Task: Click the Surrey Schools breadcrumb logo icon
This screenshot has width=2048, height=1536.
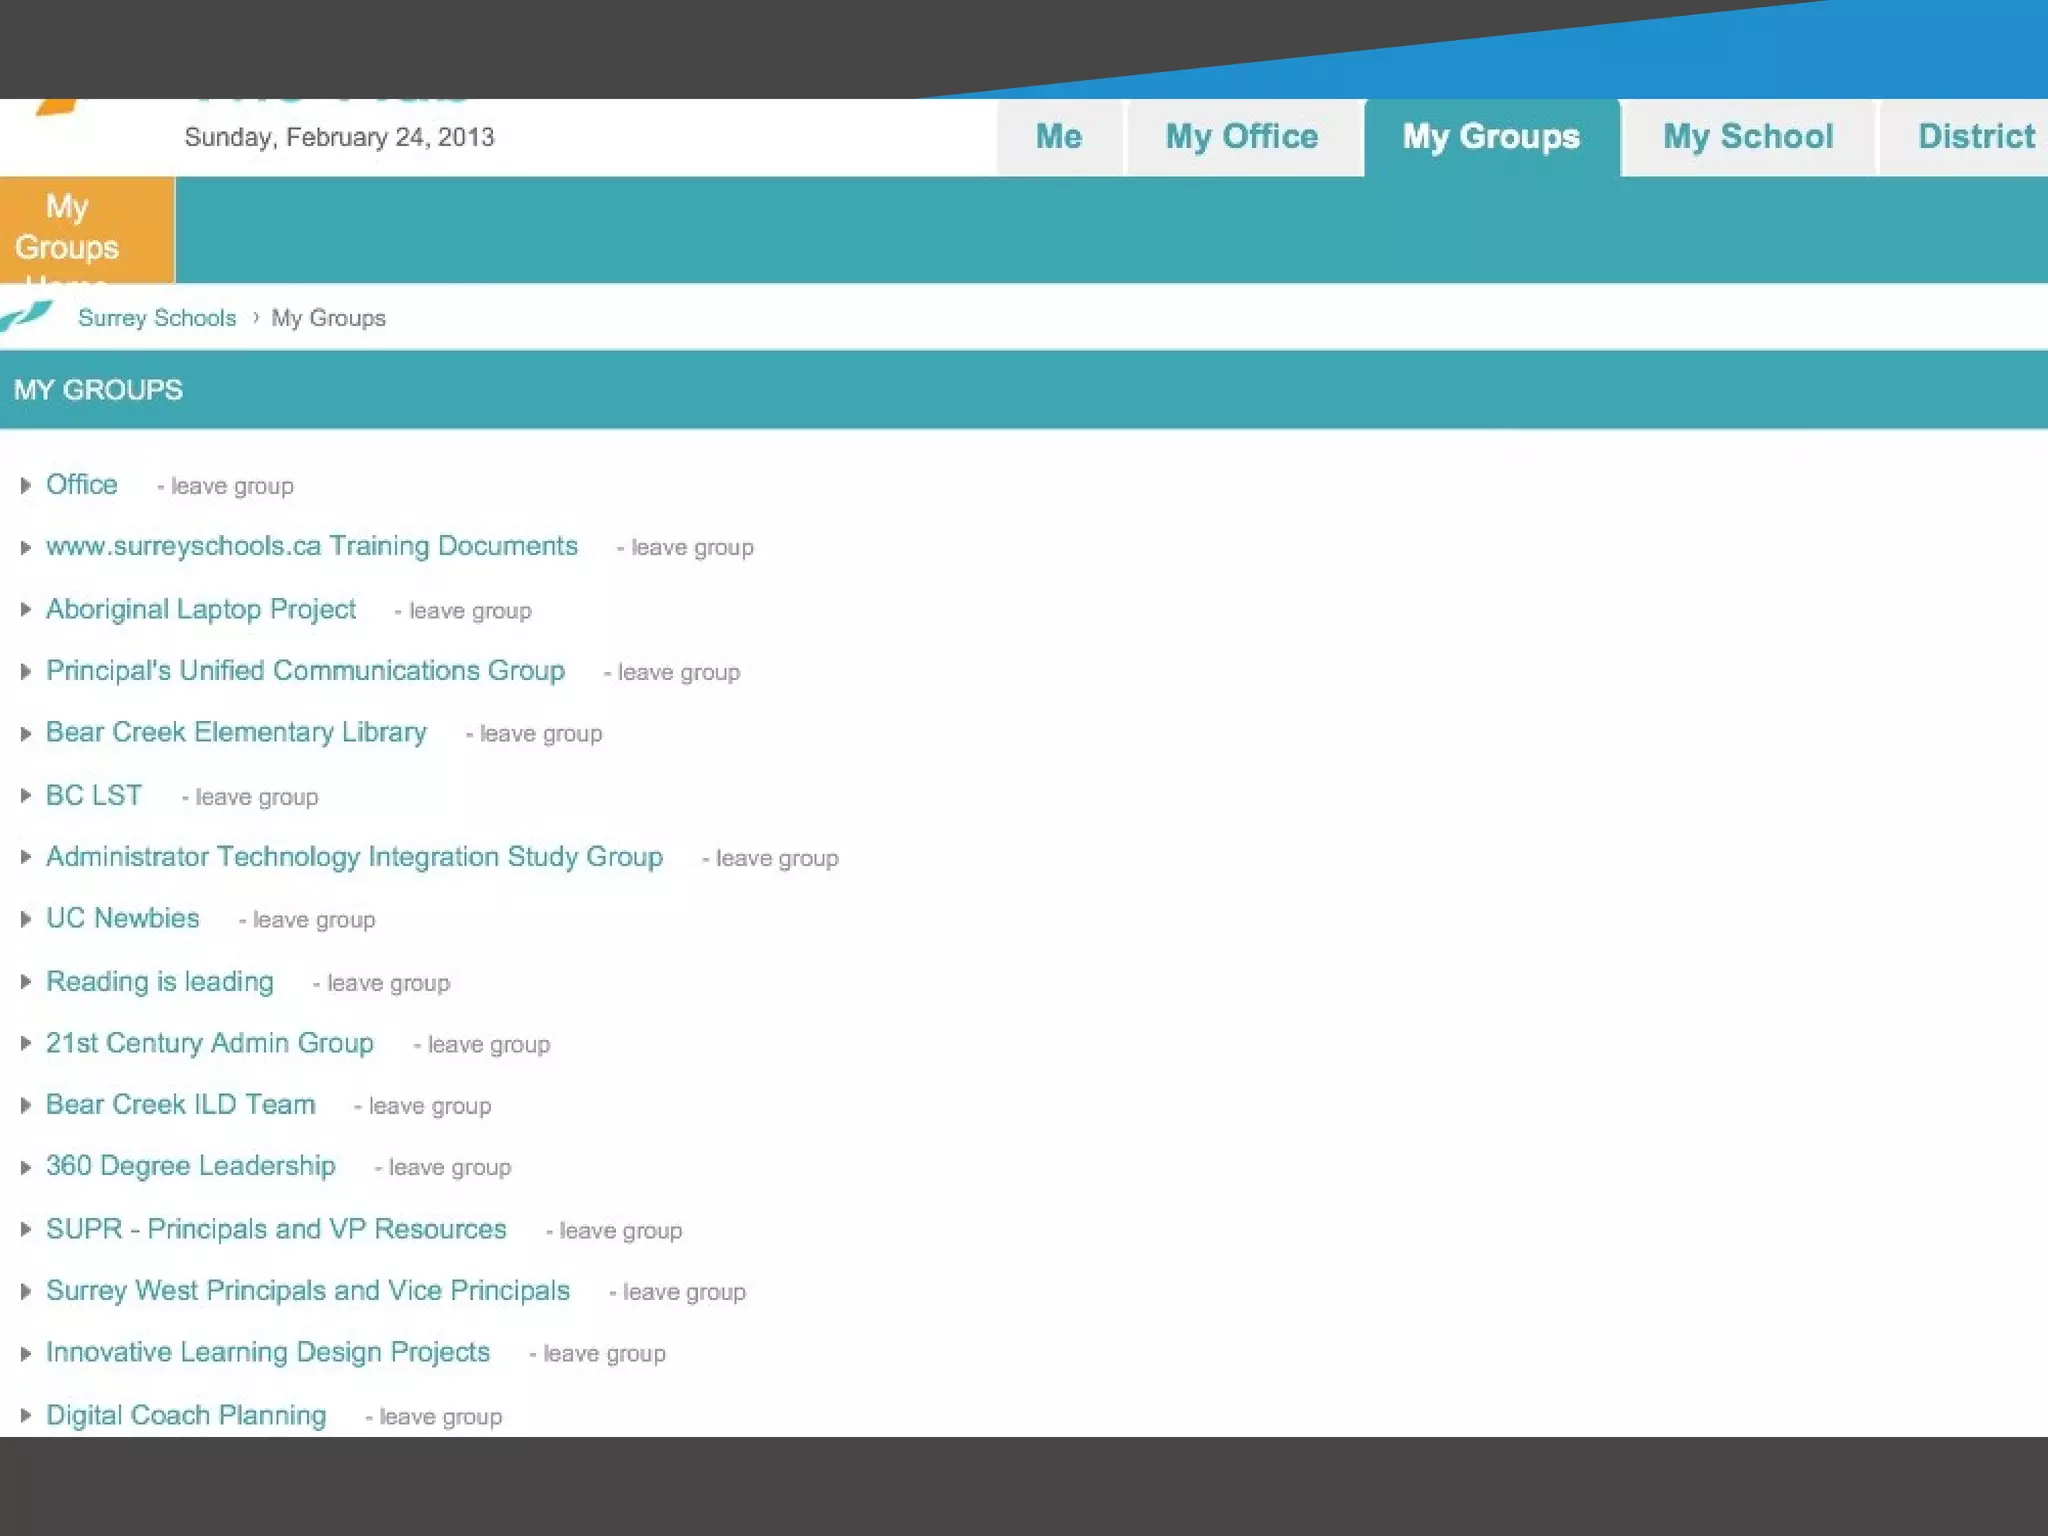Action: click(27, 317)
